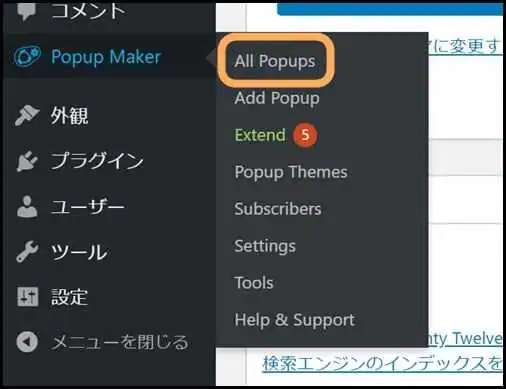Select Add Popup from the submenu
This screenshot has height=389, width=506.
(277, 98)
